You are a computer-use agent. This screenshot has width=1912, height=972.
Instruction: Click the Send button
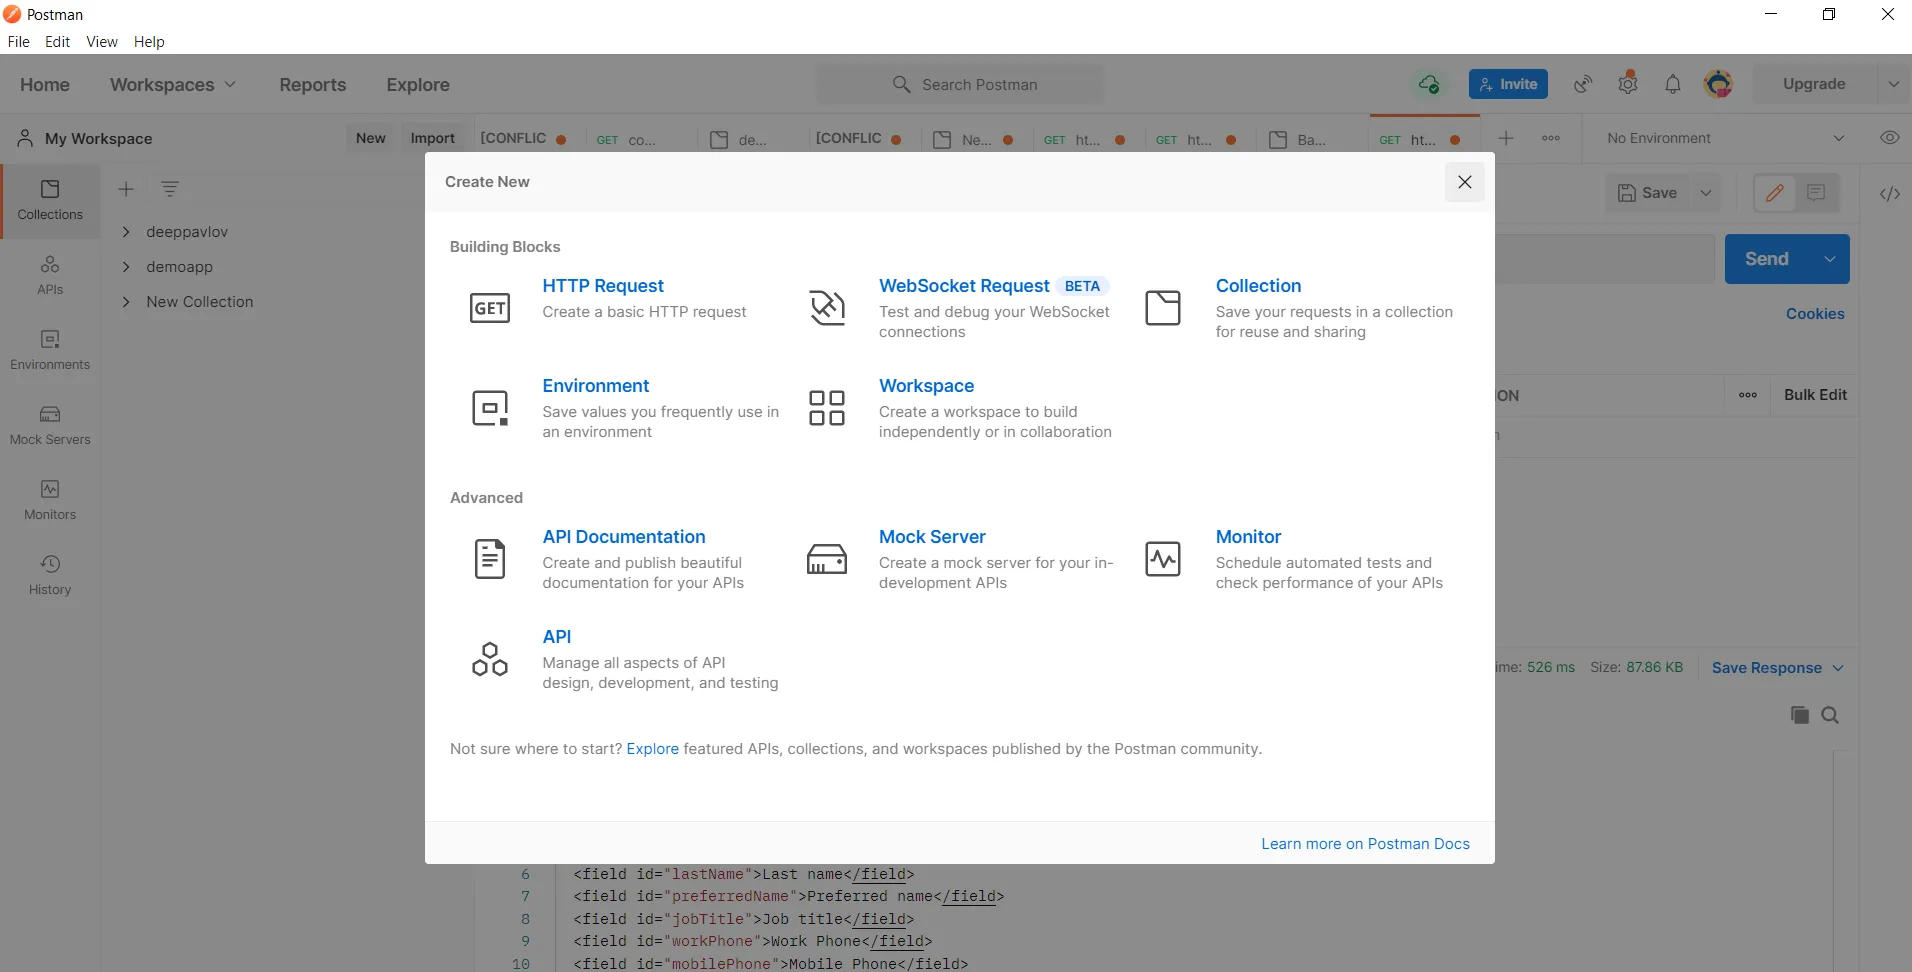click(x=1767, y=259)
